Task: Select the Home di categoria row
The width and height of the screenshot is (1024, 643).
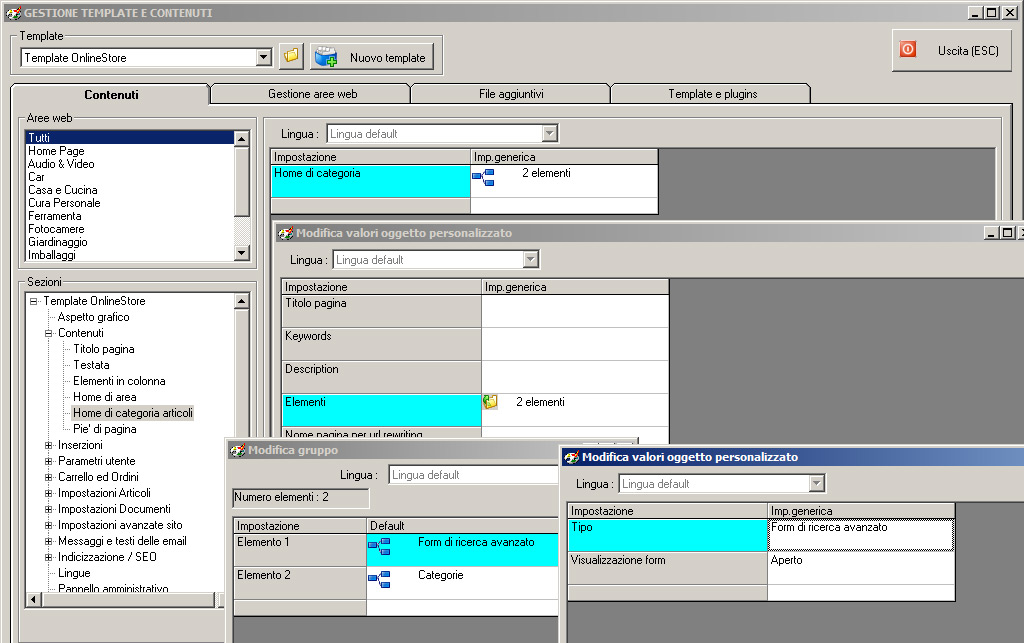Action: point(370,181)
